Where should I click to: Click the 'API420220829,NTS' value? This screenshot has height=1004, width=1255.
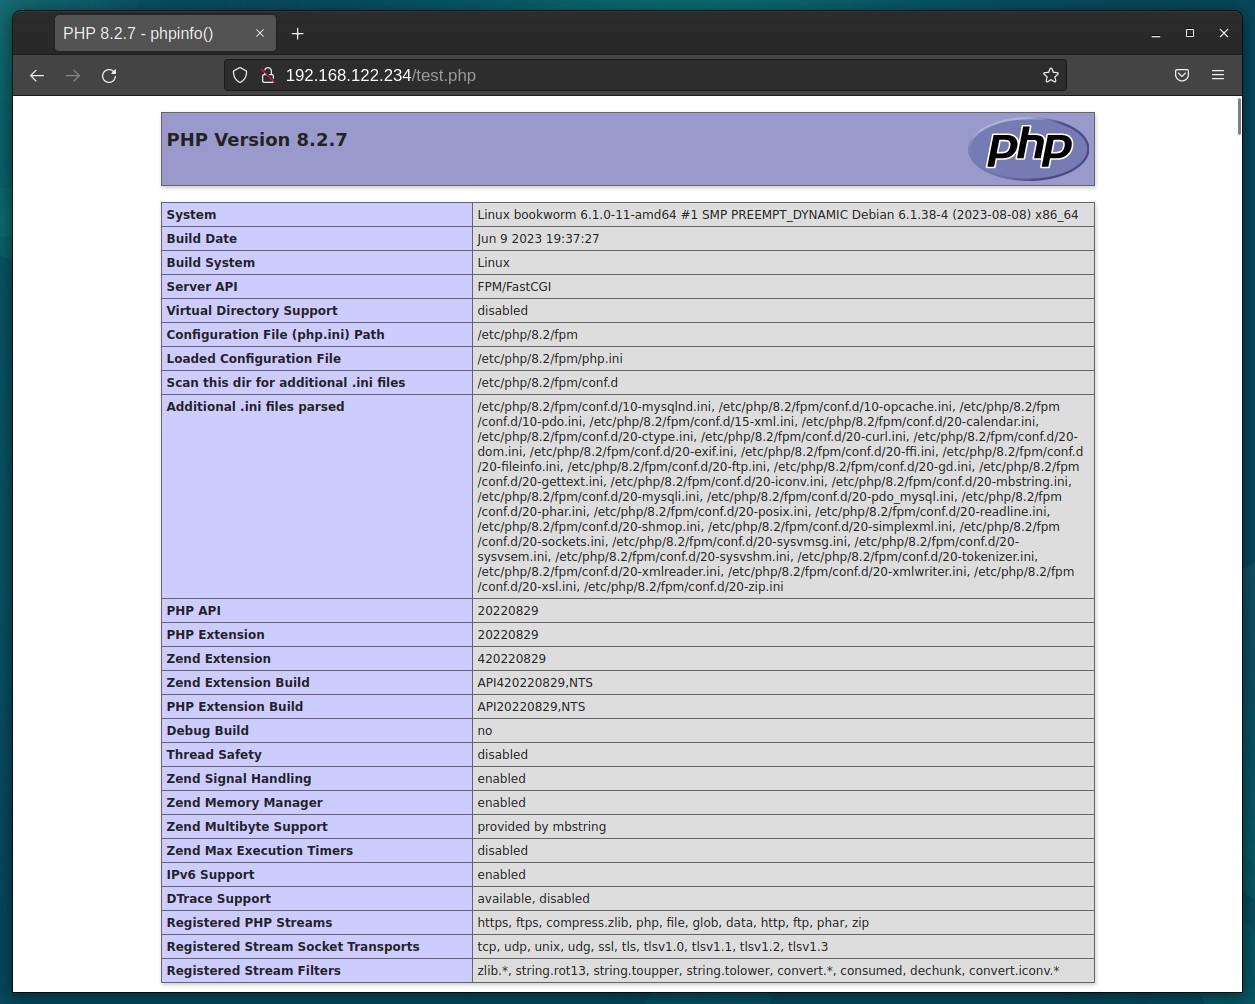(x=535, y=683)
